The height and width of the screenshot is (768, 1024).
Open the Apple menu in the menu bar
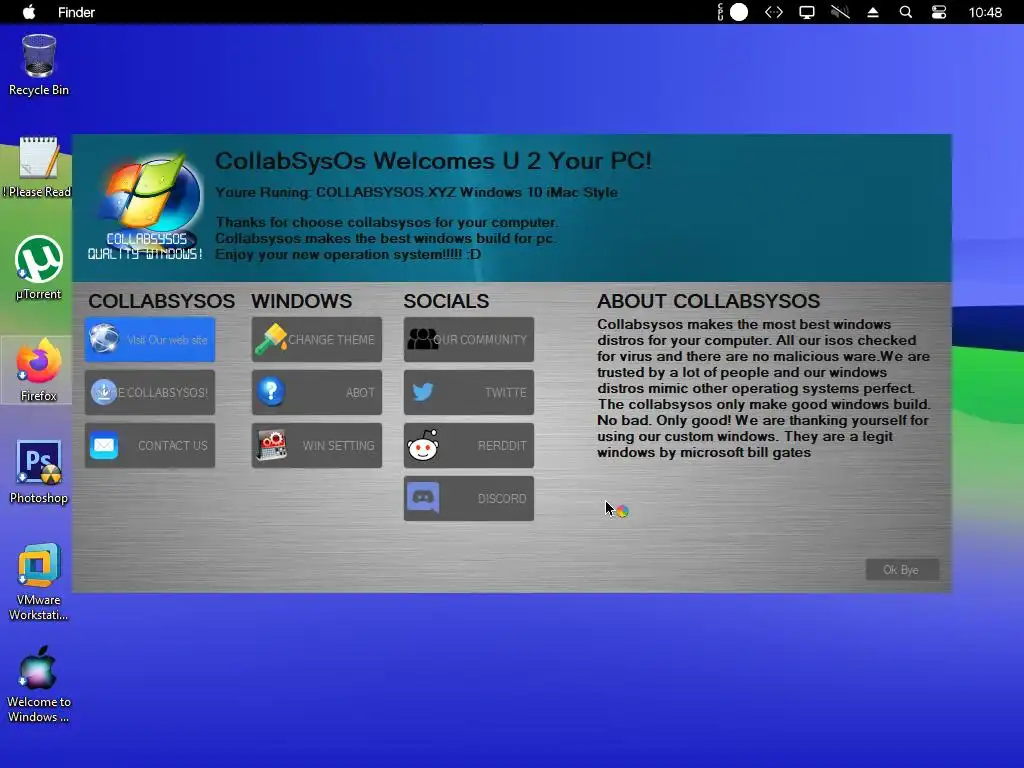pyautogui.click(x=29, y=12)
